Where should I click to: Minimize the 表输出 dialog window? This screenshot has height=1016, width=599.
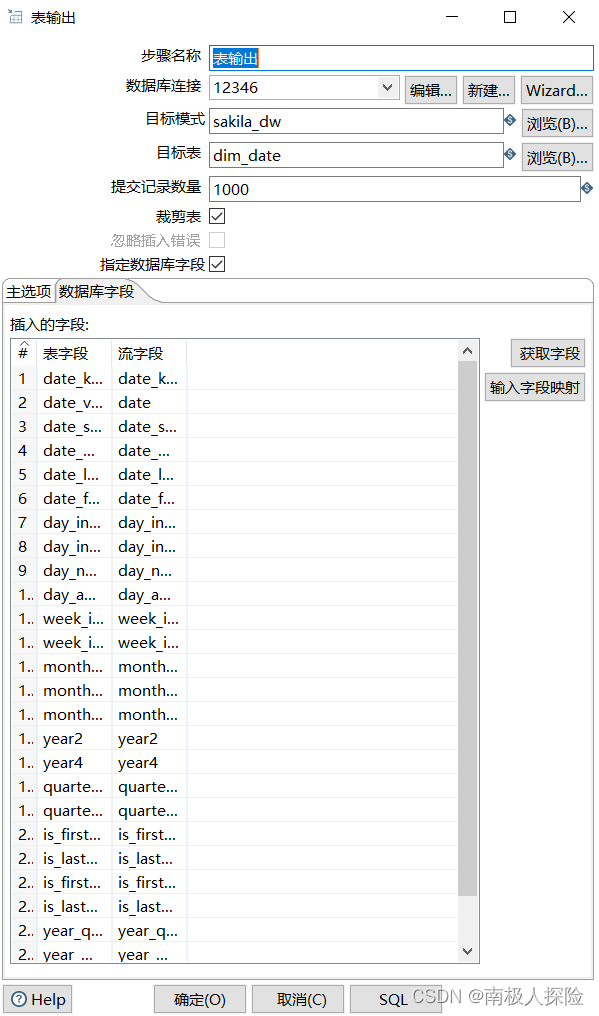452,17
